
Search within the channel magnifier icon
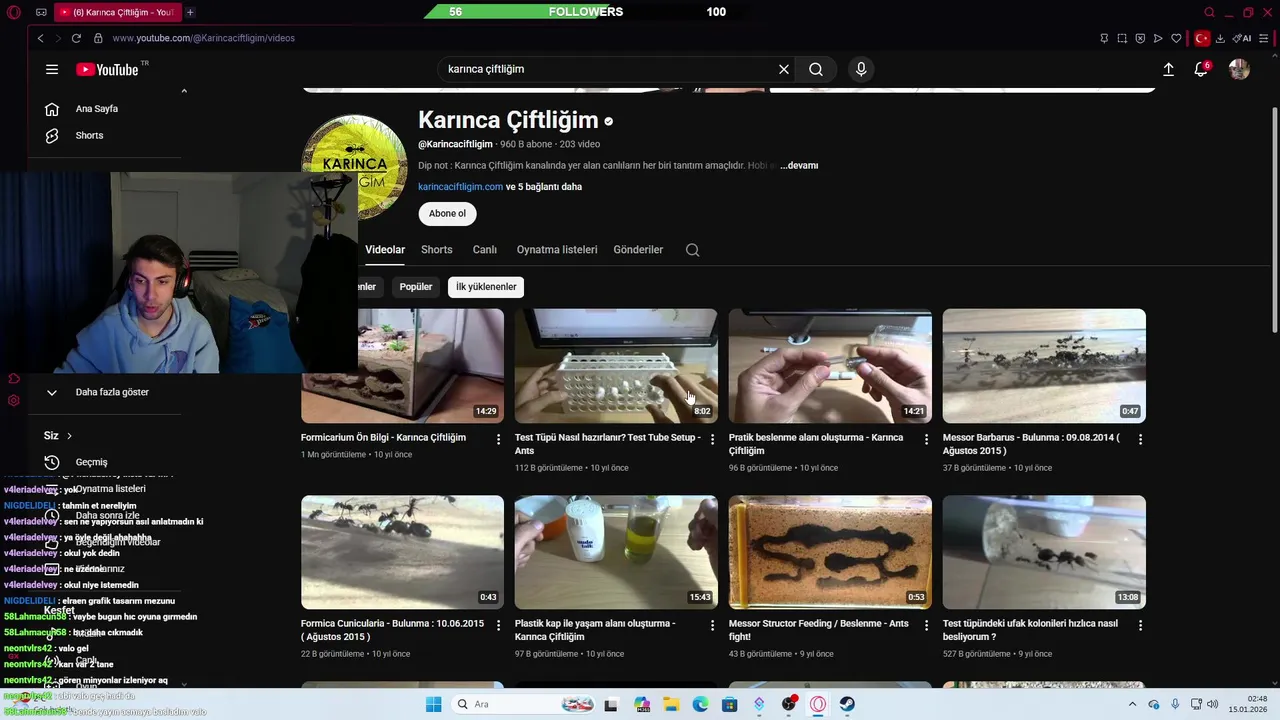692,250
